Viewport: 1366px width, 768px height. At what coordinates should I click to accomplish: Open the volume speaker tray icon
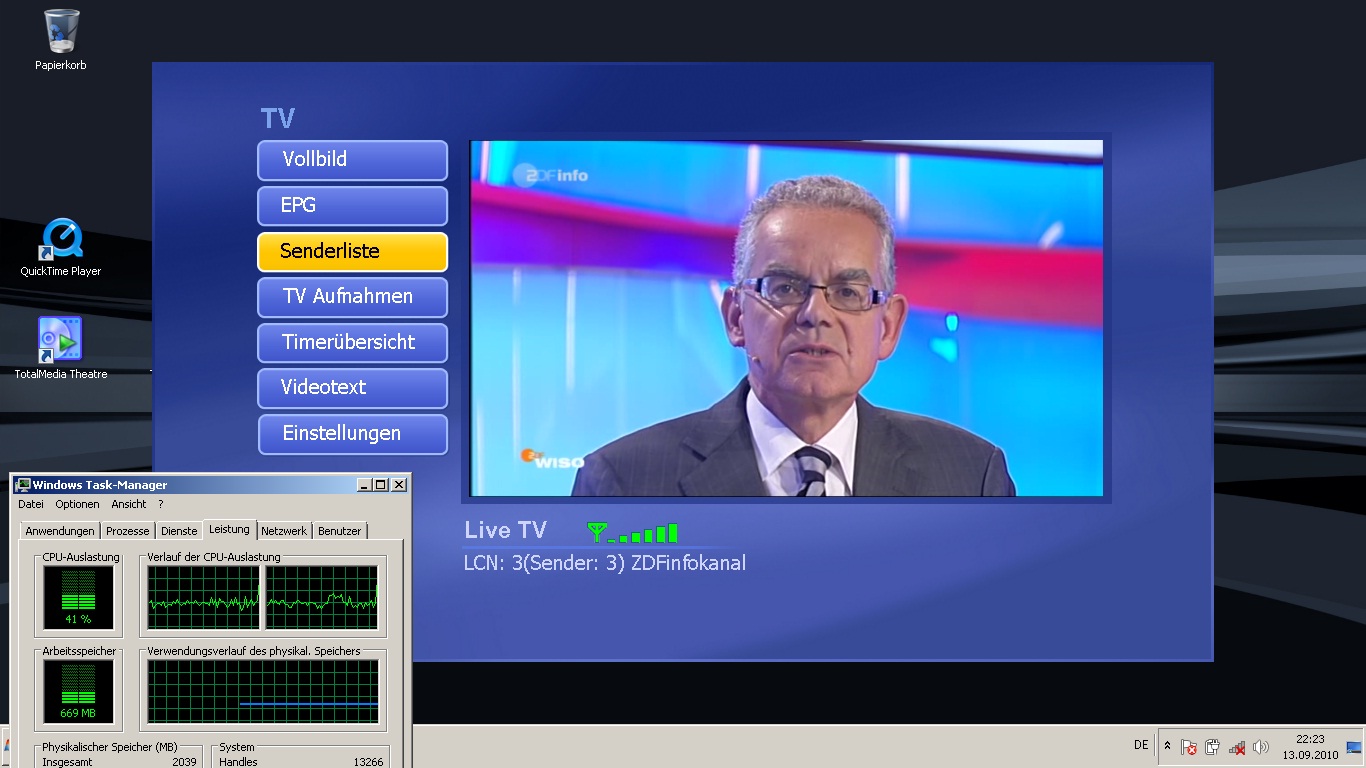pyautogui.click(x=1261, y=746)
